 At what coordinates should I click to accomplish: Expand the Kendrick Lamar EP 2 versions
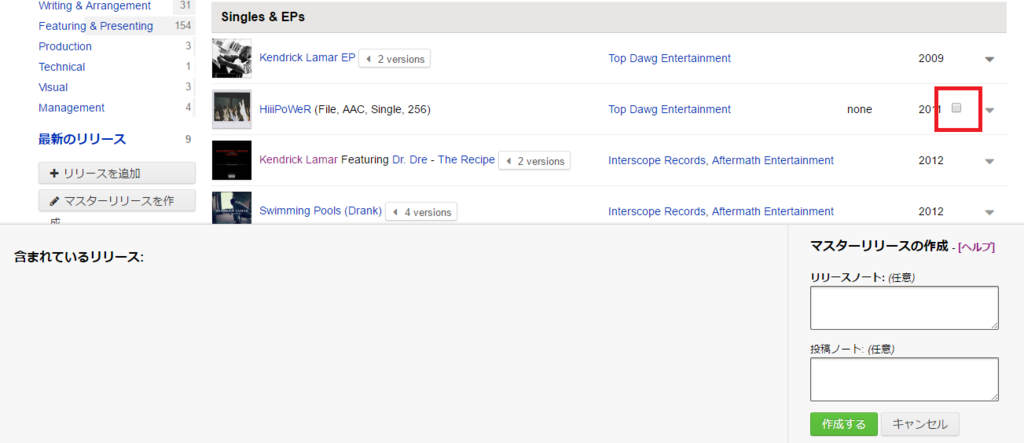394,59
